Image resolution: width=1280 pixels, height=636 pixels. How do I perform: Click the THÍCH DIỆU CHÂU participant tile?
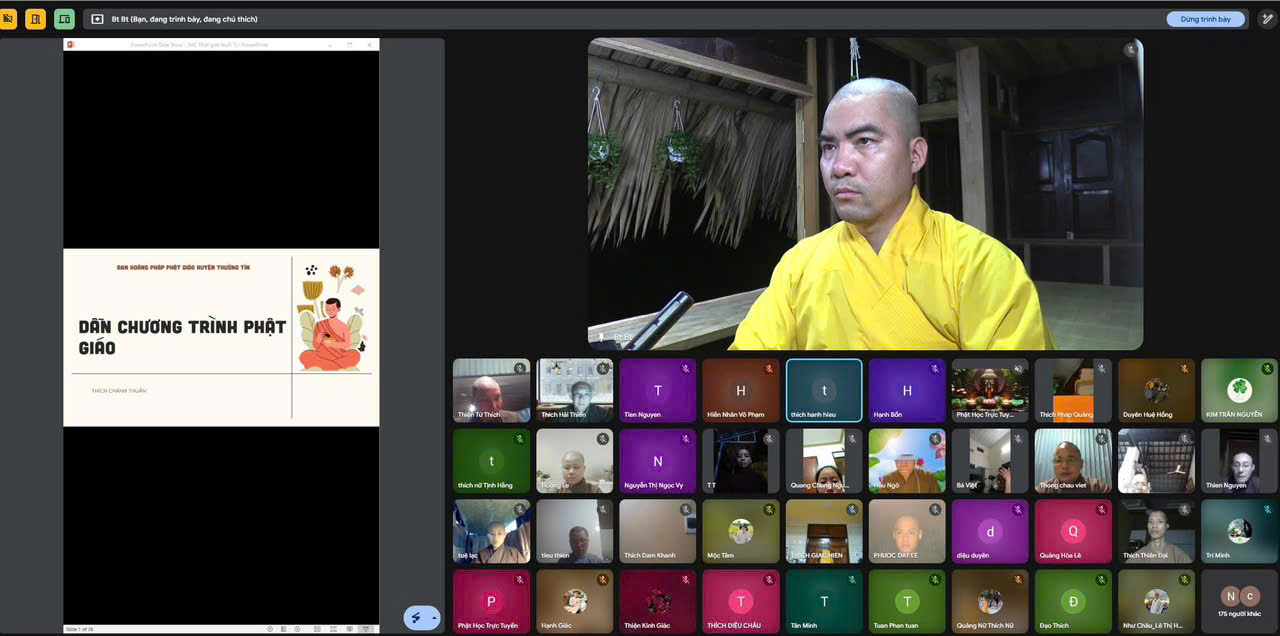coord(741,601)
